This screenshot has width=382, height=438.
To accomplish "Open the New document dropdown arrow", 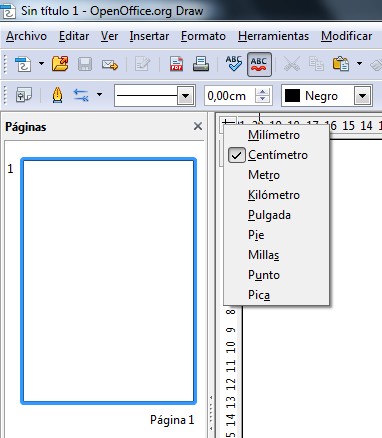I will click(41, 63).
